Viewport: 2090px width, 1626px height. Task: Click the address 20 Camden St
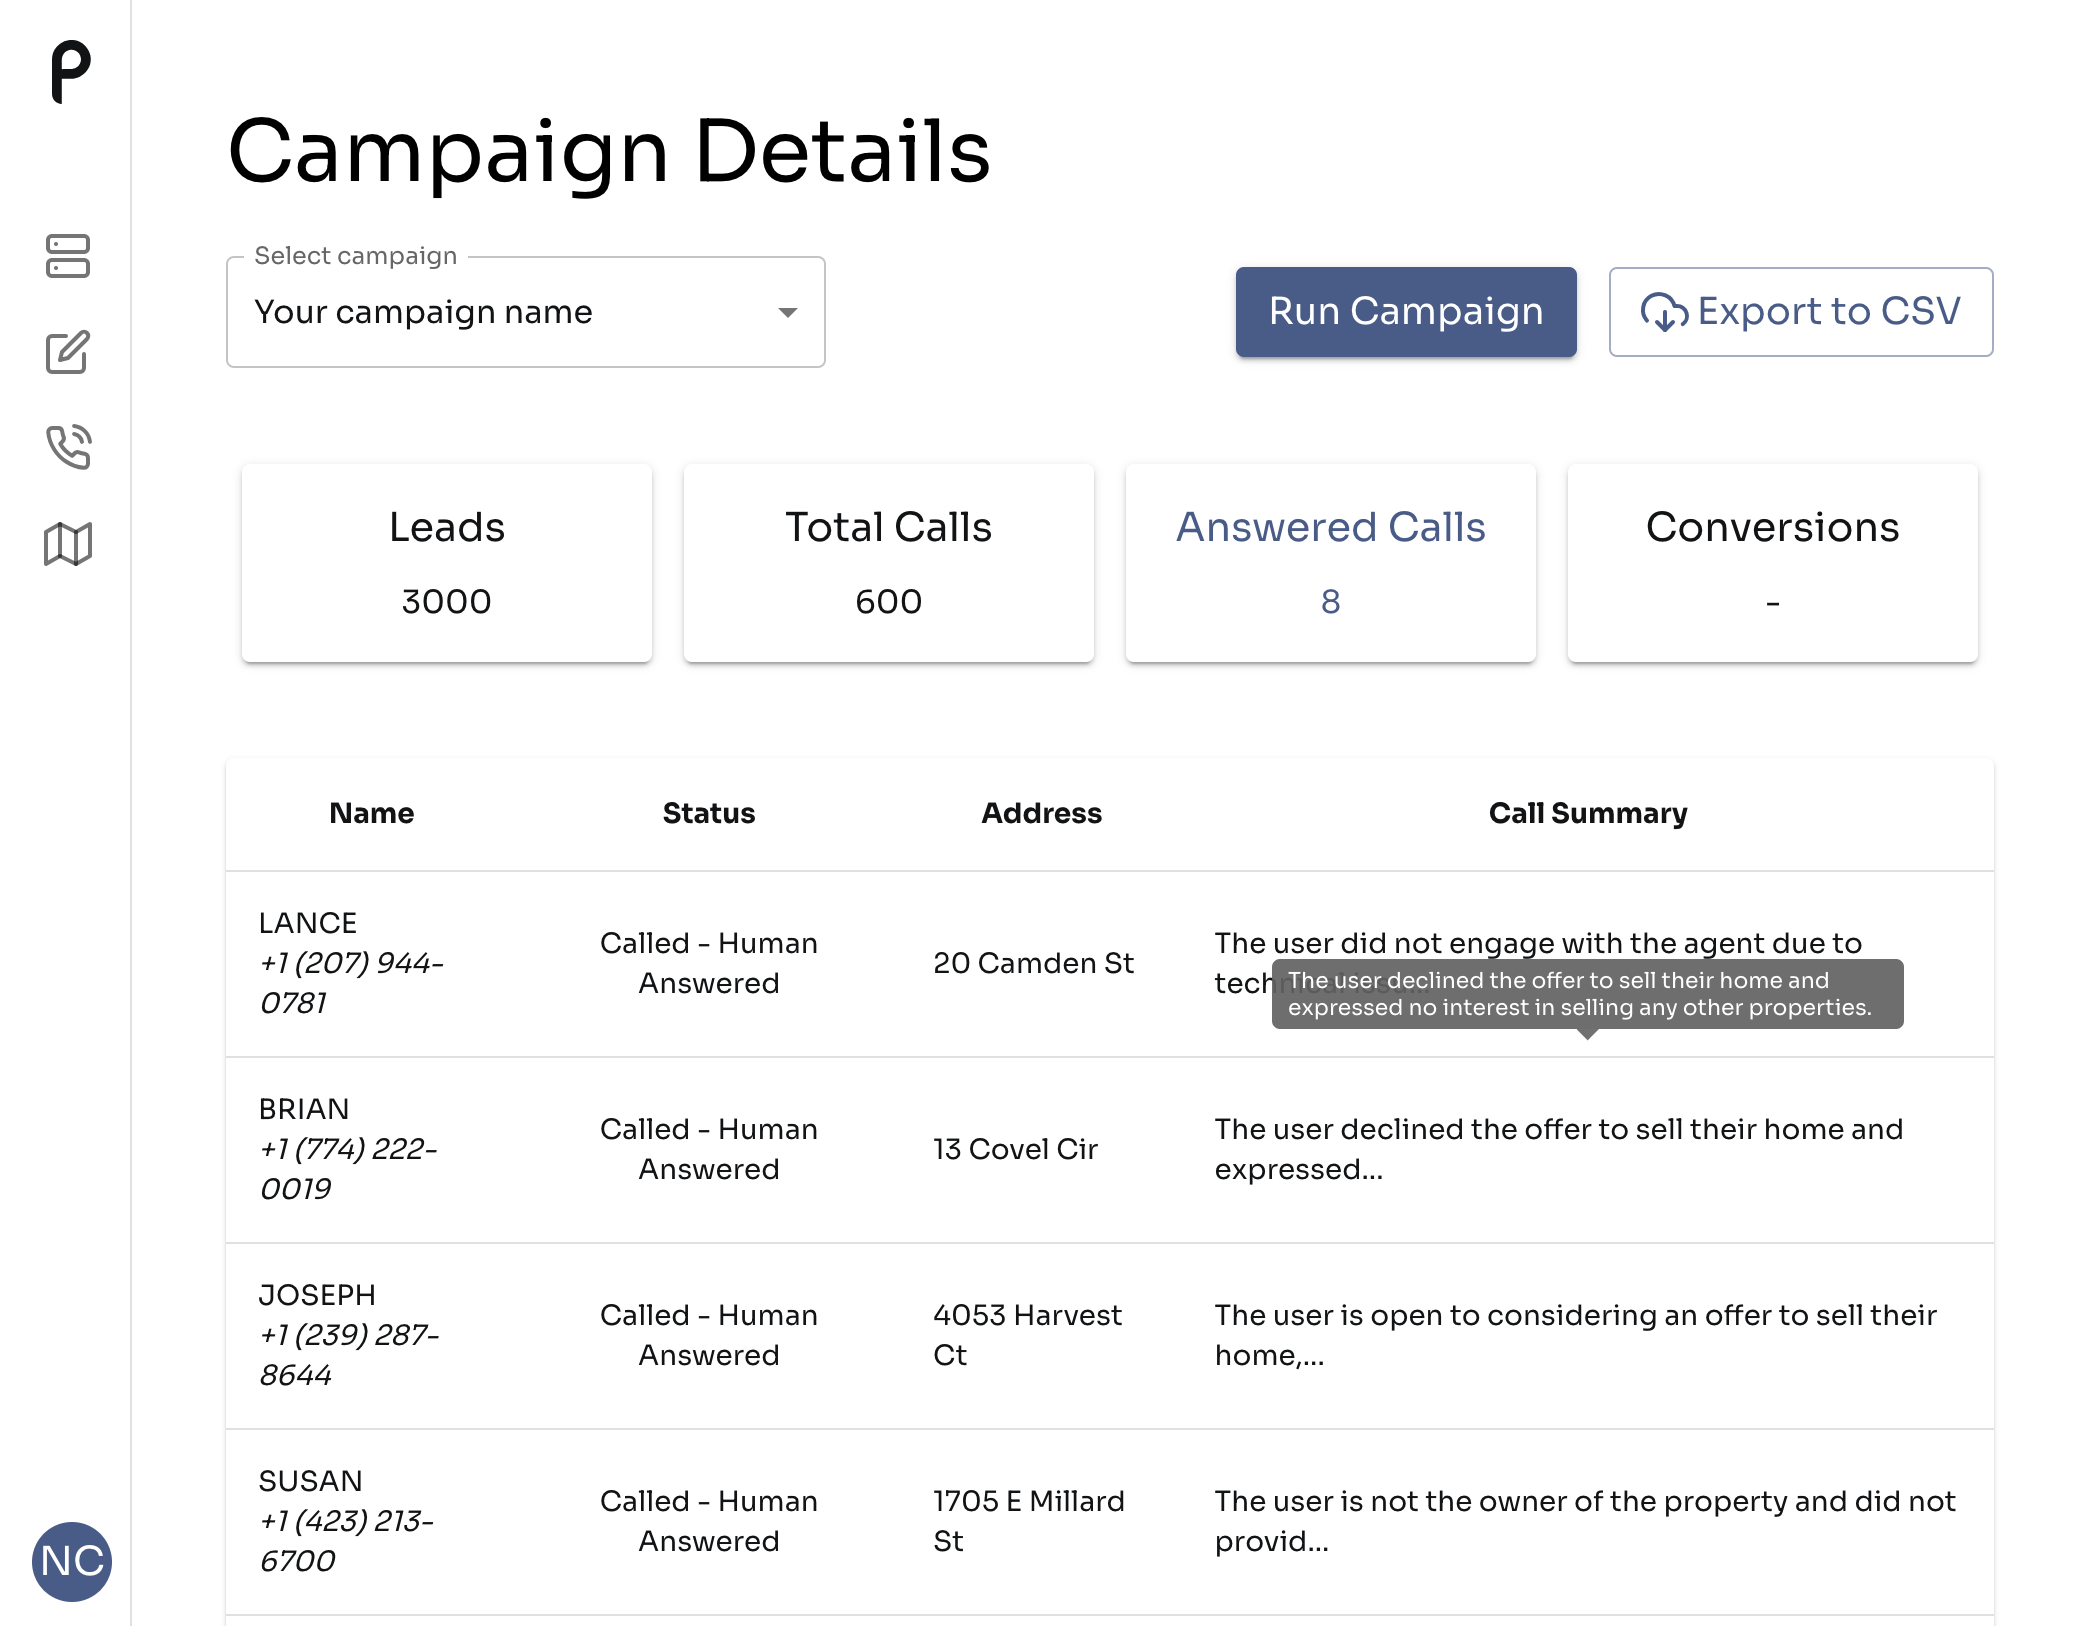click(x=1034, y=963)
